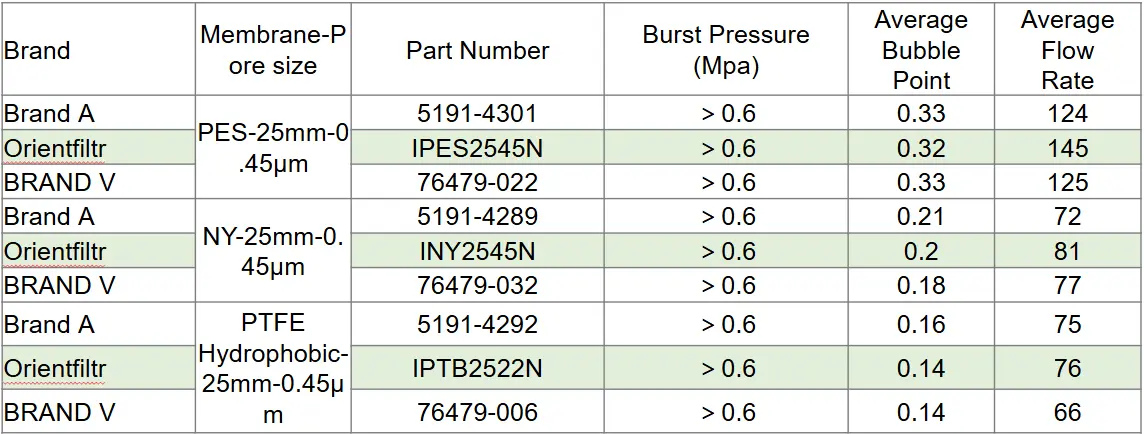This screenshot has height=434, width=1144.
Task: Click the Brand column header
Action: tap(38, 51)
